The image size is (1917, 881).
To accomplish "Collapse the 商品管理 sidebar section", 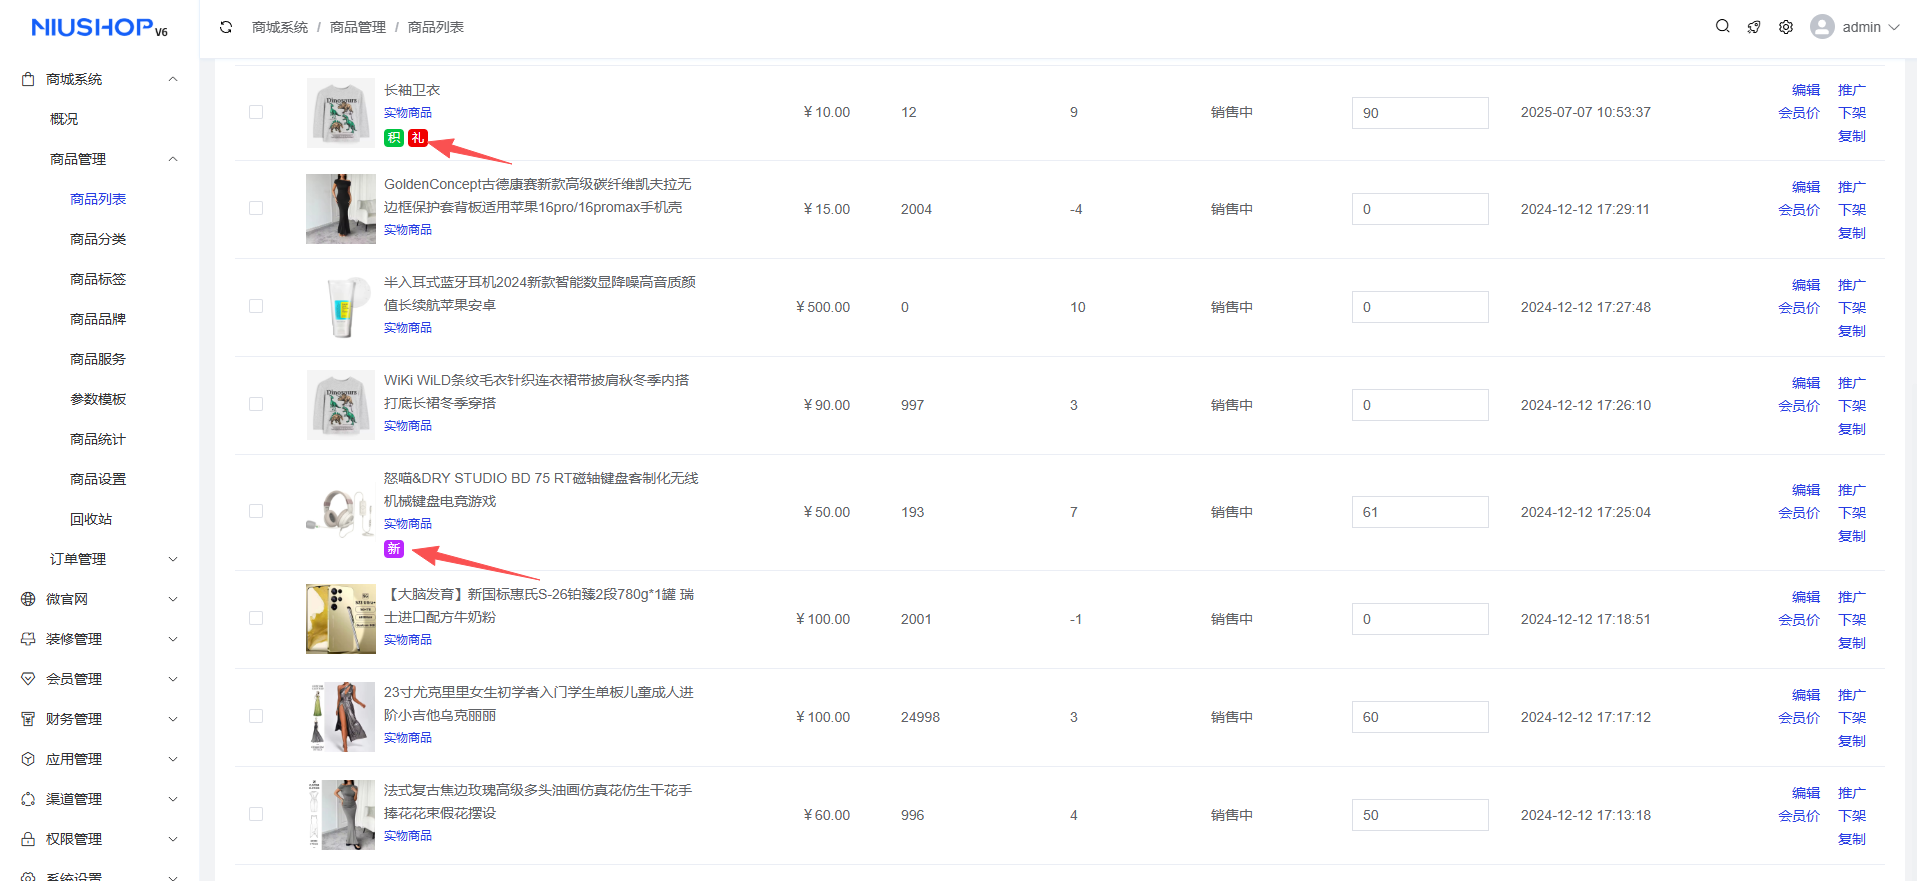I will 172,159.
